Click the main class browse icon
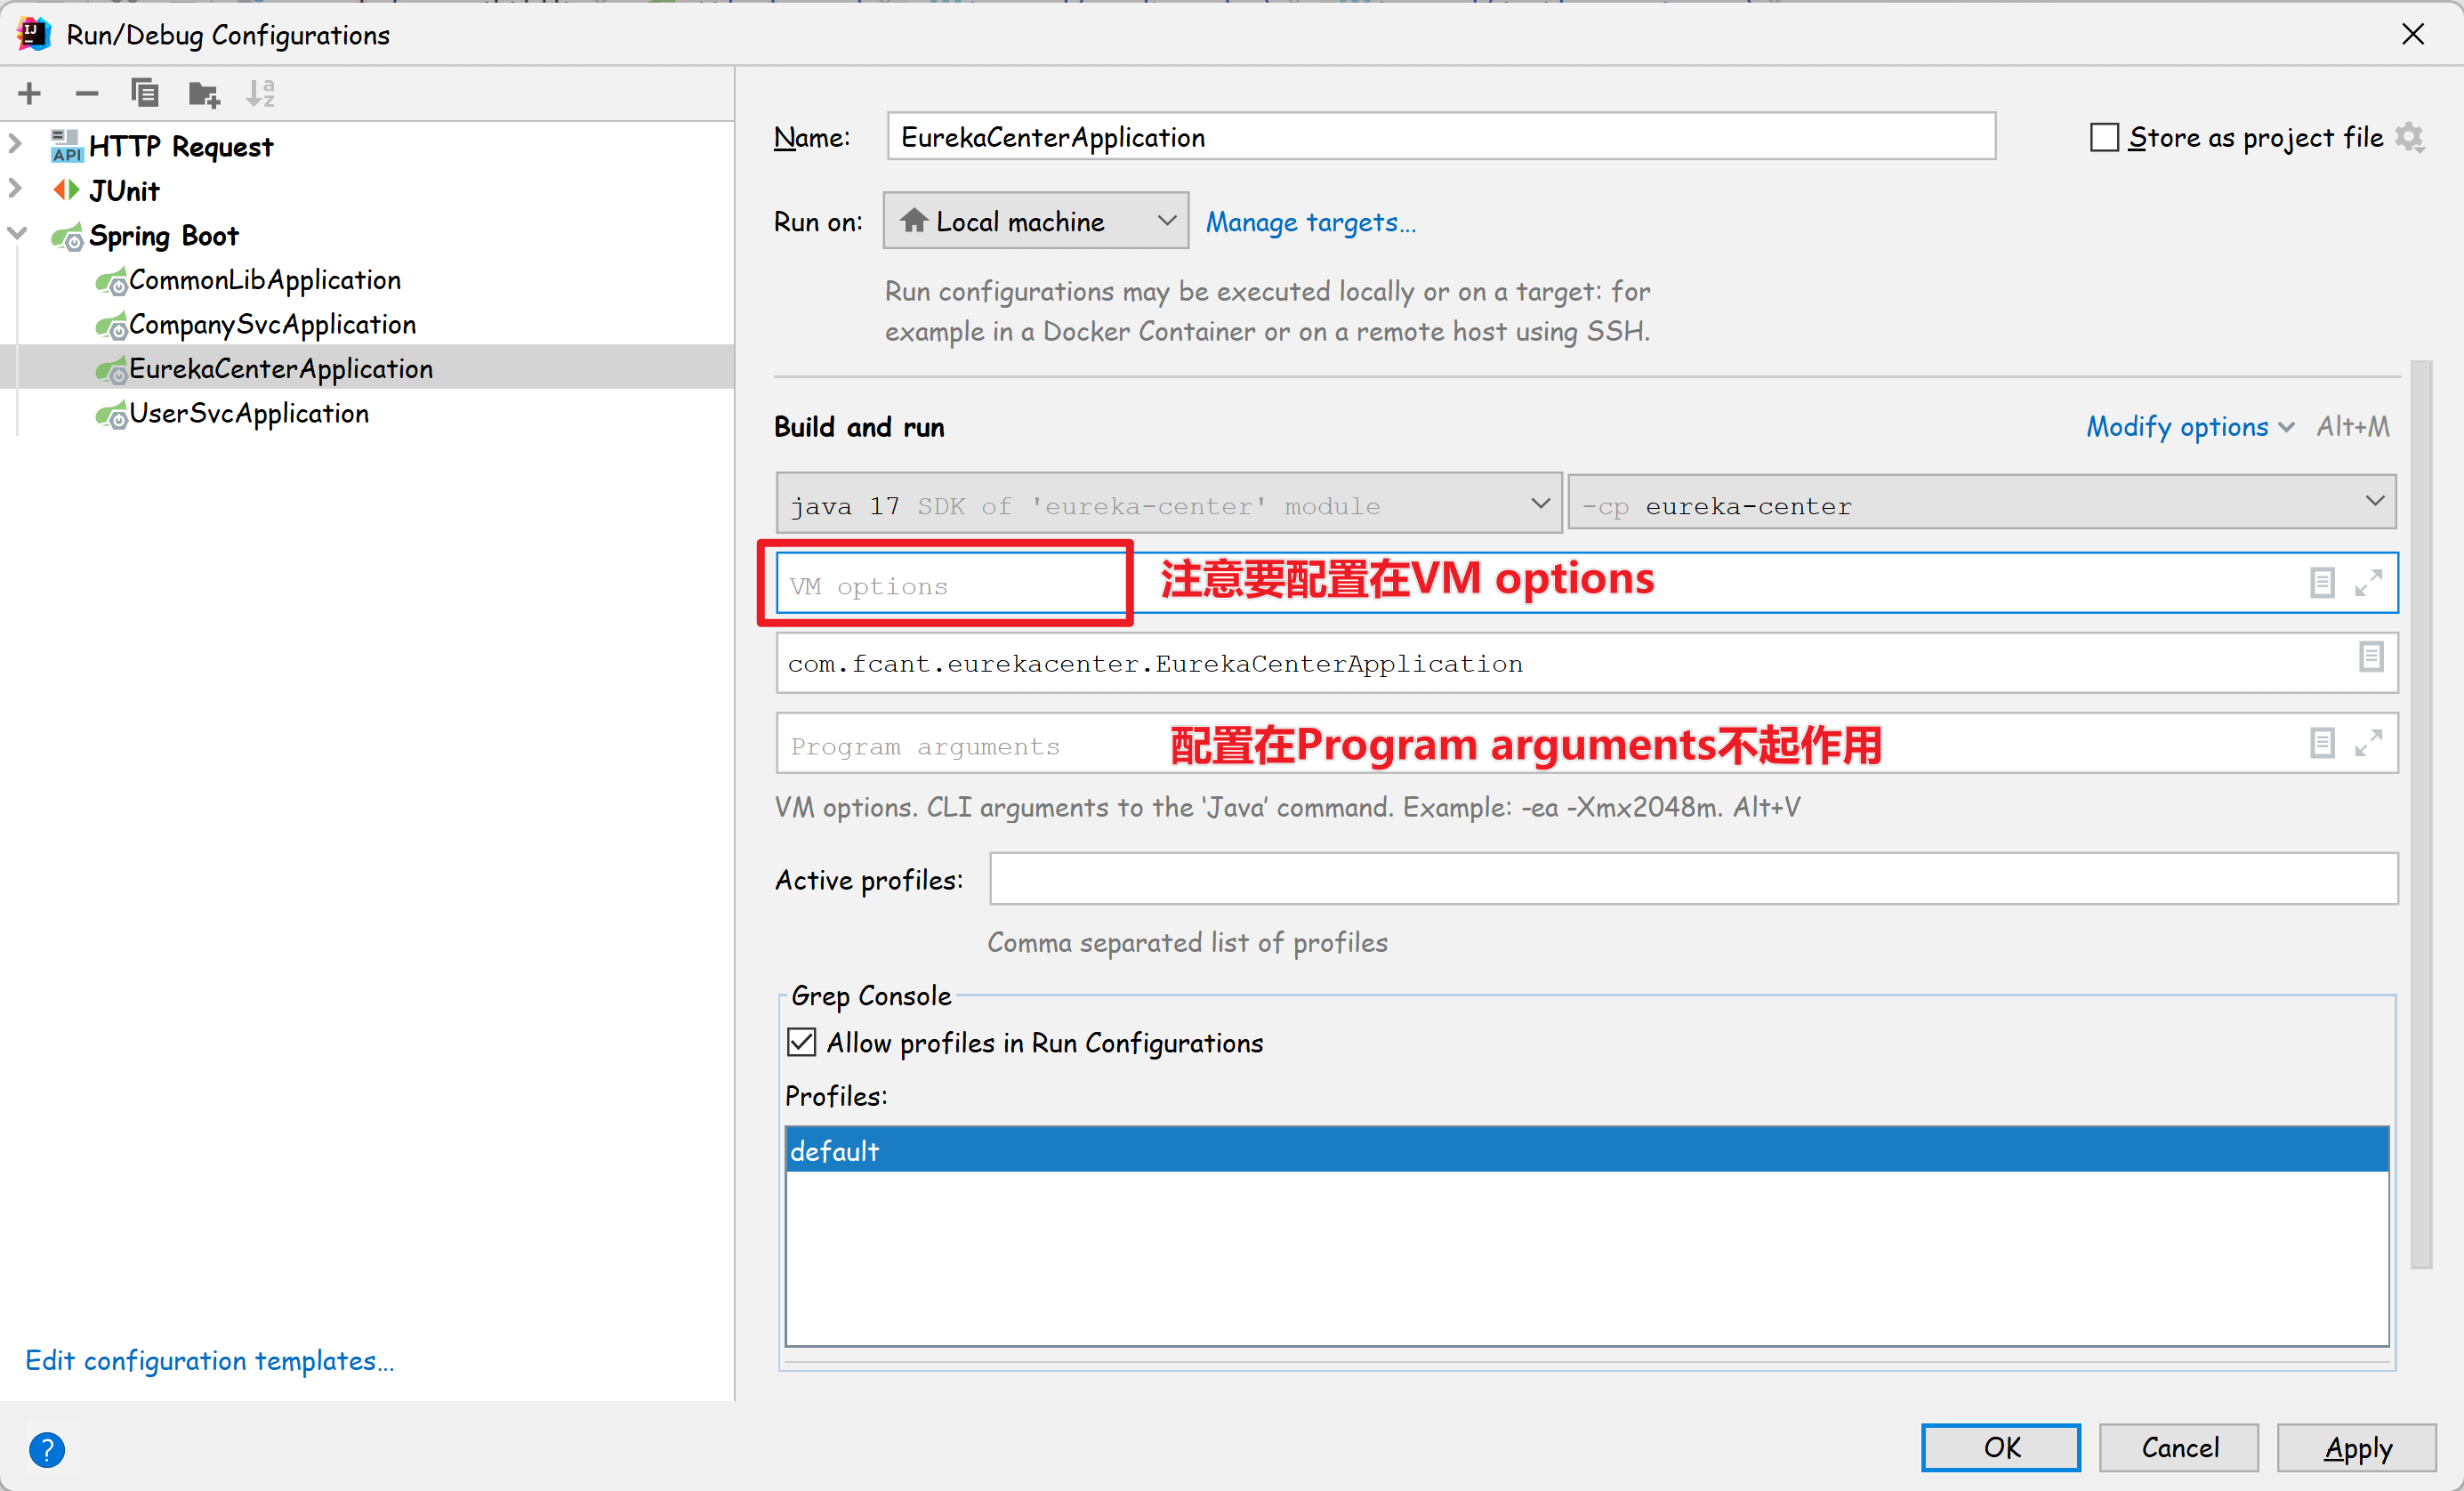 point(2371,657)
